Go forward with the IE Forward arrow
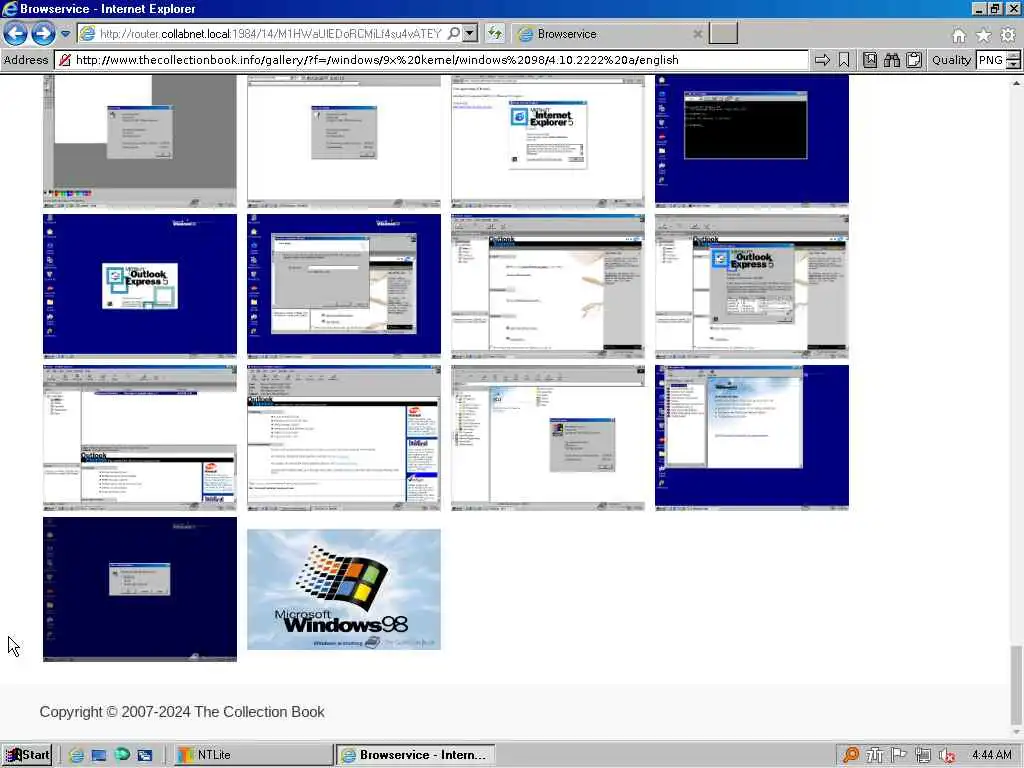The height and width of the screenshot is (768, 1024). pyautogui.click(x=43, y=33)
